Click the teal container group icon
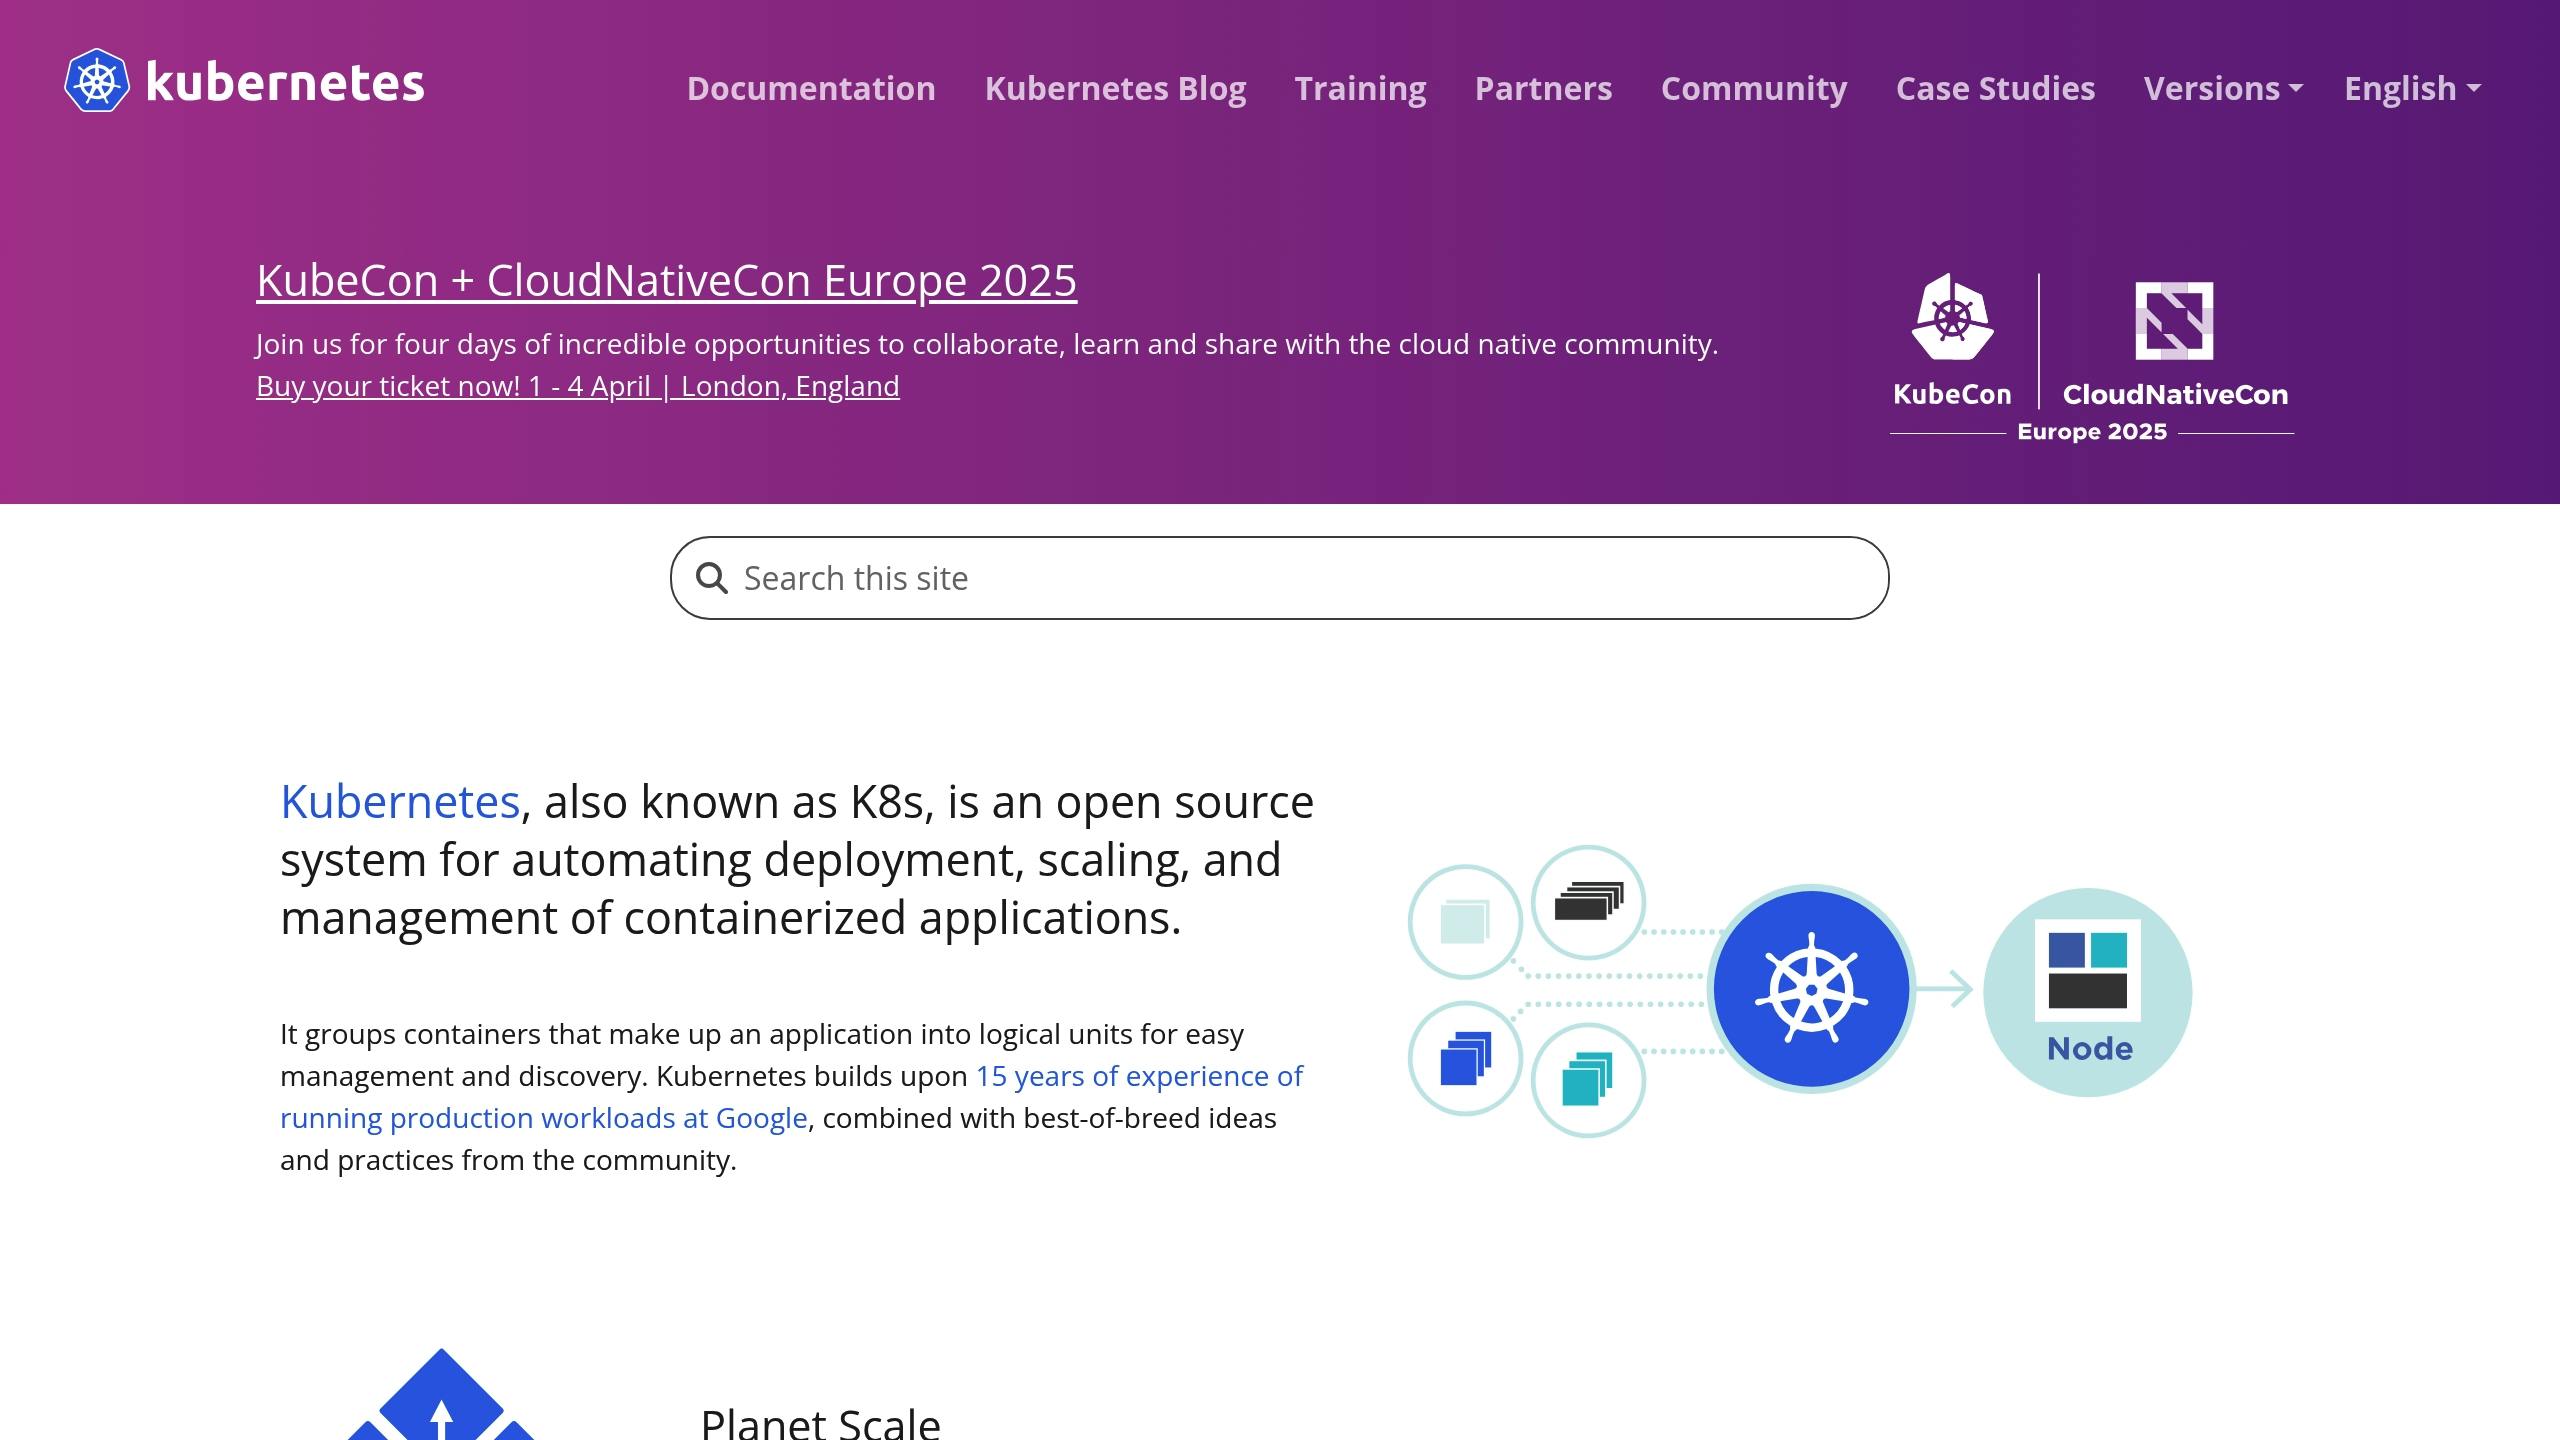Screen dimensions: 2560x1440 point(1582,1073)
